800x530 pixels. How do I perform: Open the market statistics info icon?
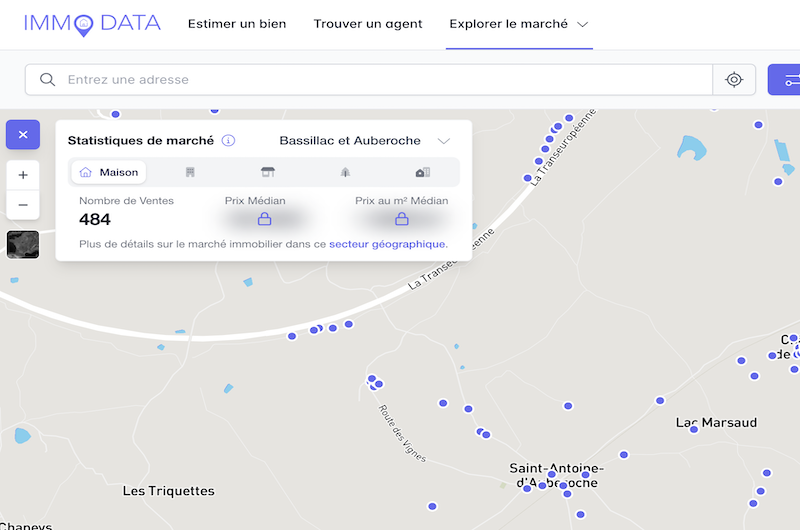228,140
